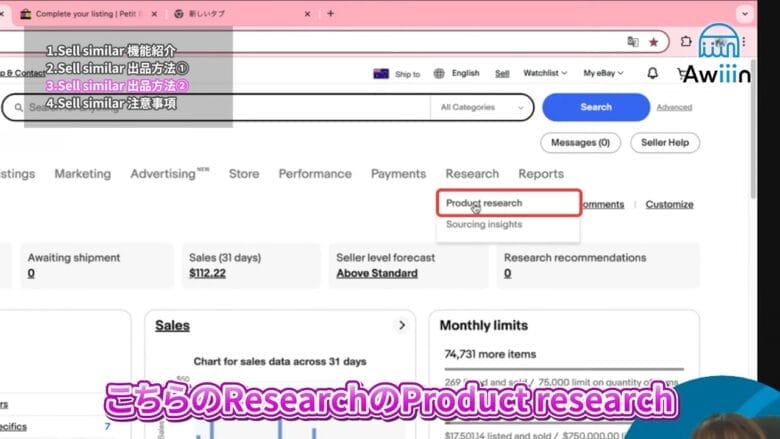Click the Customize link

pos(669,204)
